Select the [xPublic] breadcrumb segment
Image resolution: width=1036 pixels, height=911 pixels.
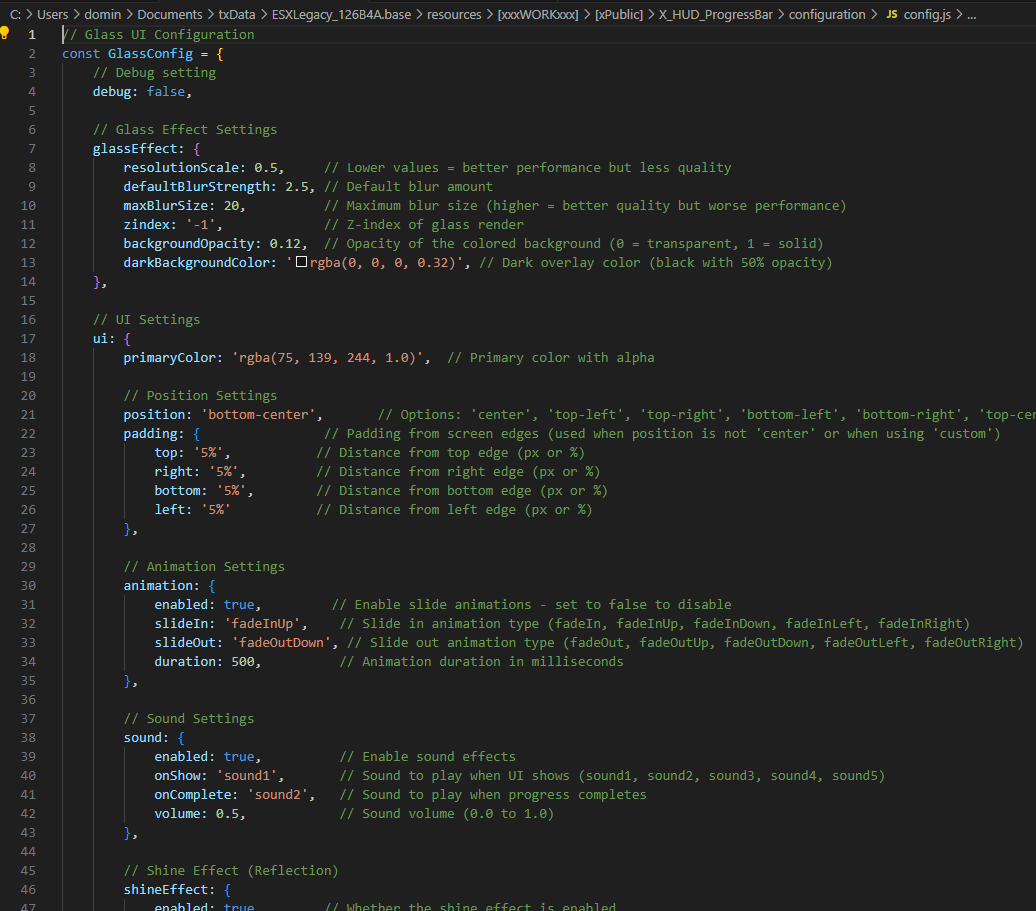(619, 15)
